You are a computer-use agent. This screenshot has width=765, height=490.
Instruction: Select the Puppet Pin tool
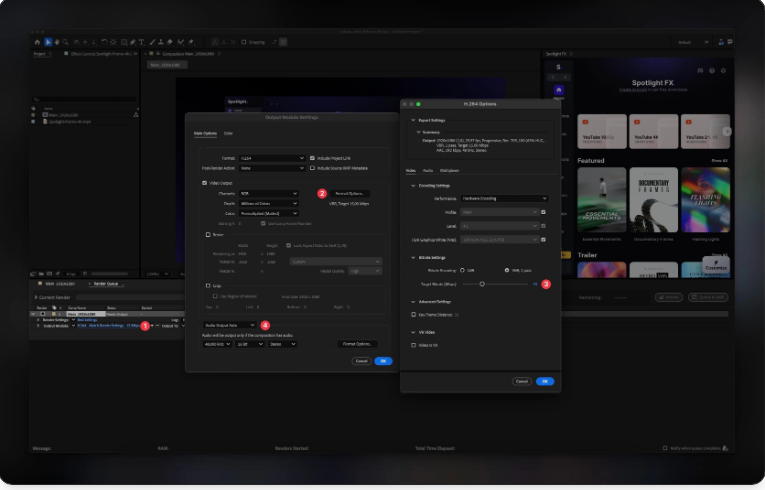click(x=190, y=42)
